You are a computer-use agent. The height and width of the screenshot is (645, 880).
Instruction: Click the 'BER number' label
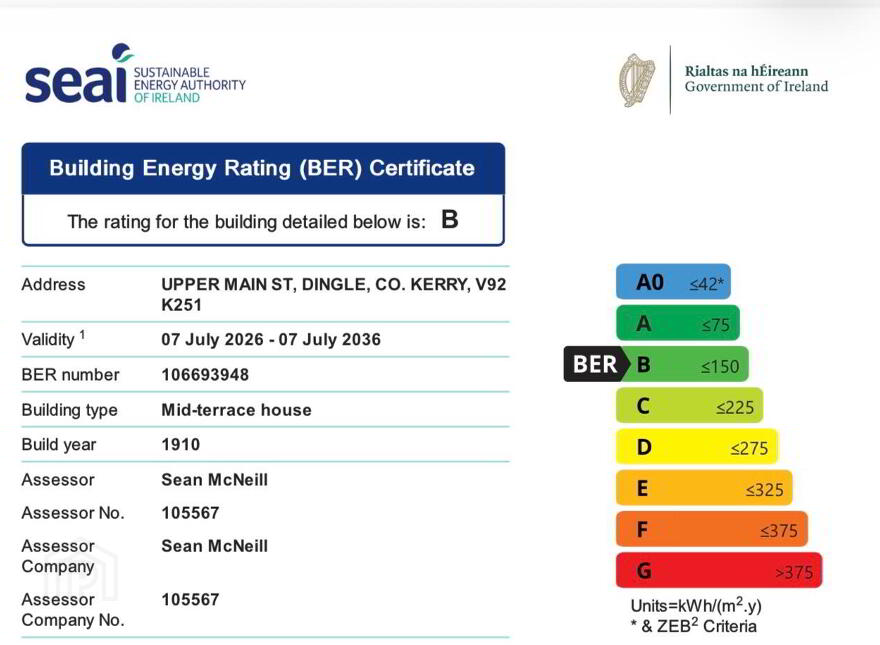point(70,375)
